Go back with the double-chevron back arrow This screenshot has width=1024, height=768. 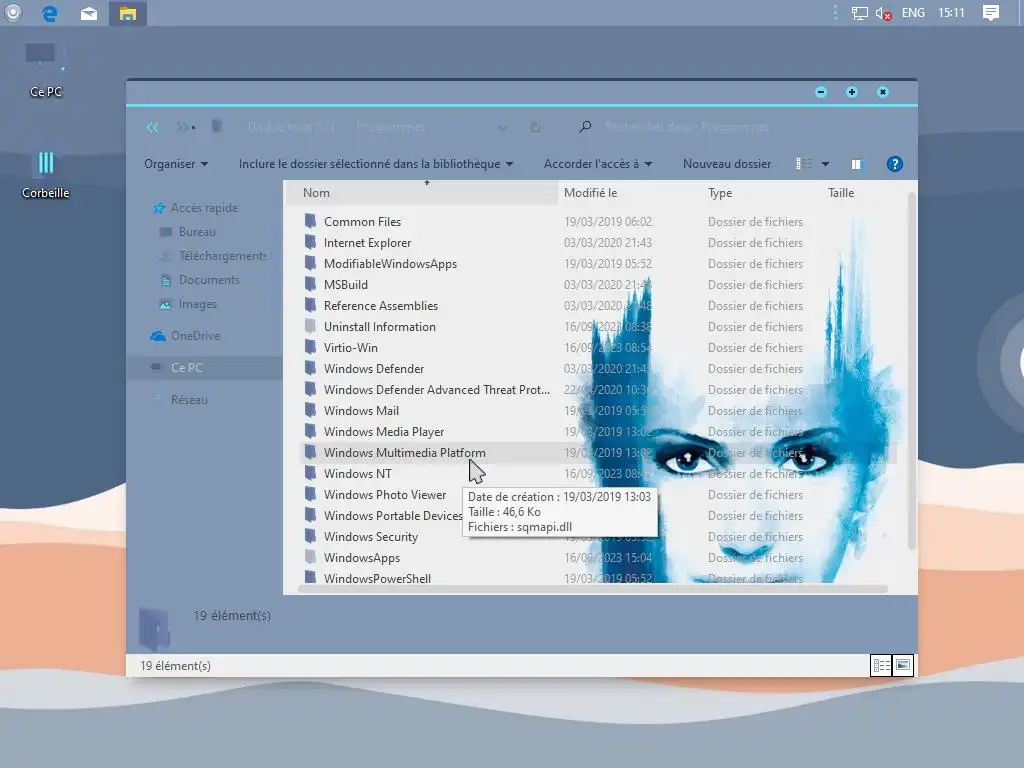[153, 127]
